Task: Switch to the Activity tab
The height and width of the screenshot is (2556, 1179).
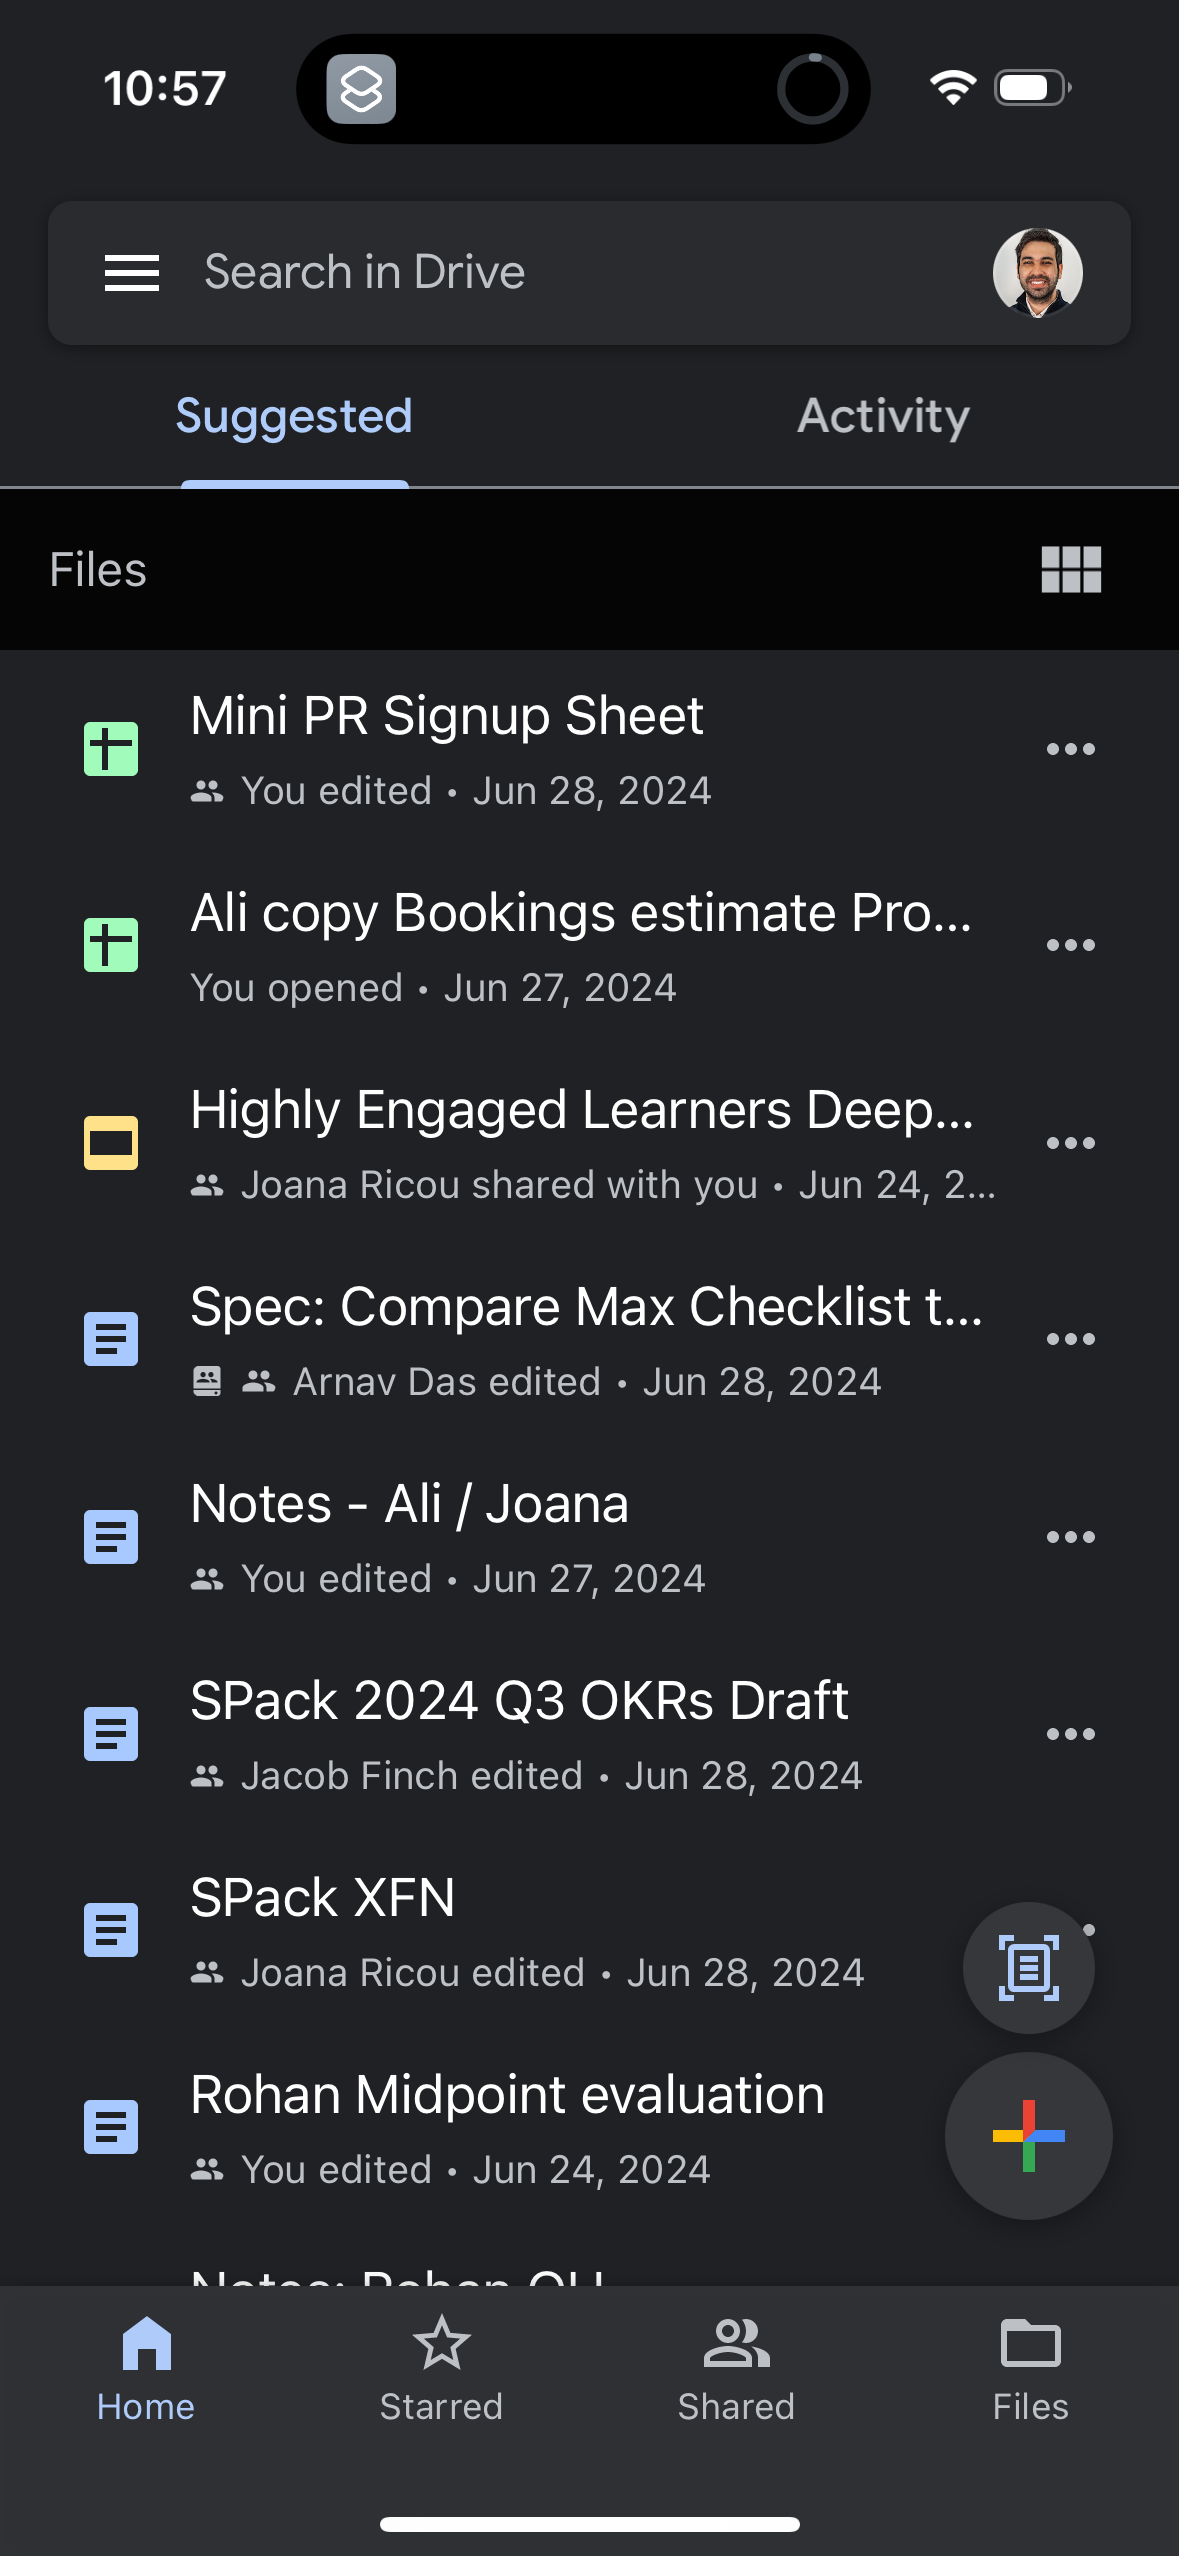Action: [x=883, y=415]
